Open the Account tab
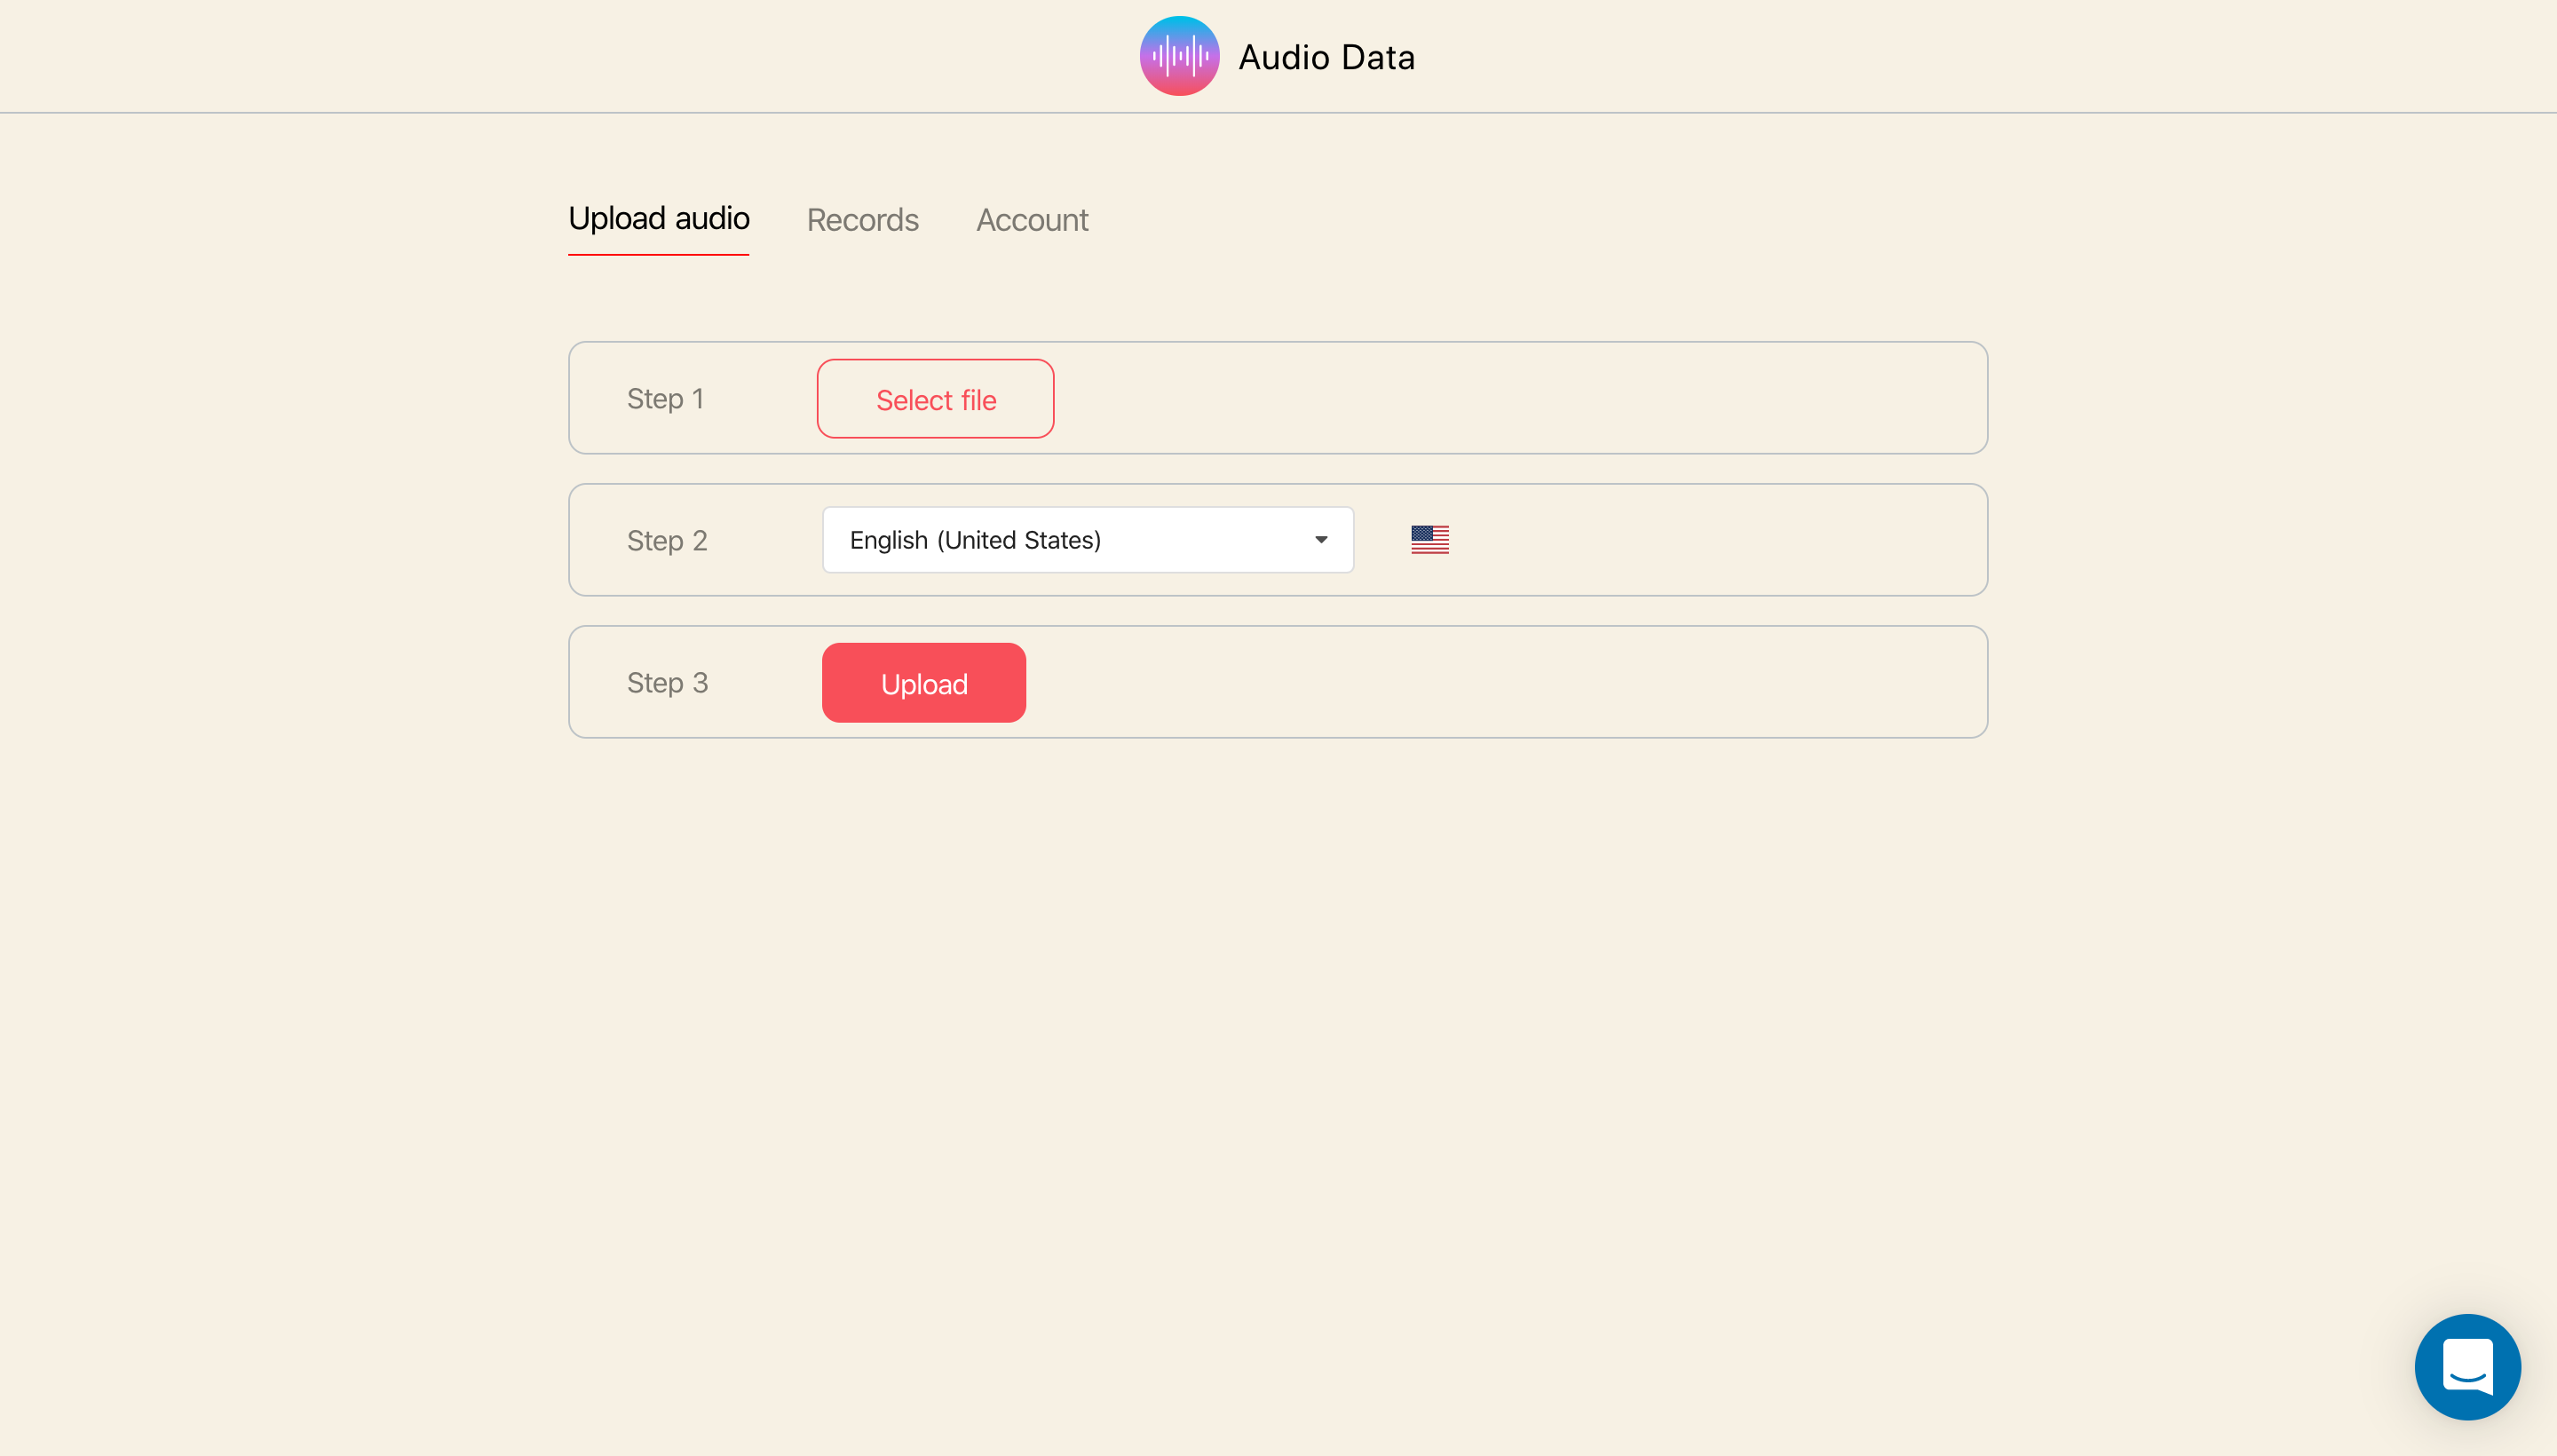This screenshot has height=1456, width=2557. pos(1032,220)
